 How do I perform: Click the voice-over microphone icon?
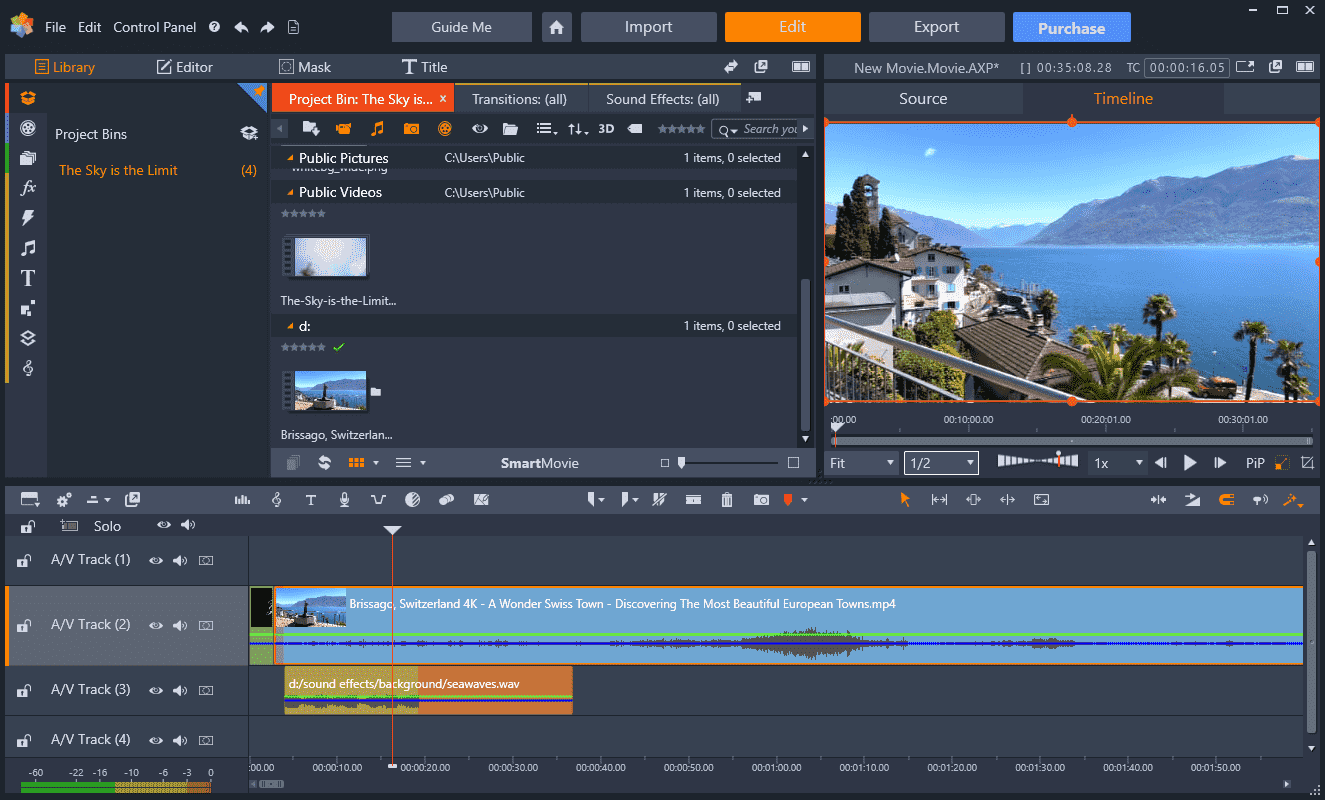coord(344,500)
